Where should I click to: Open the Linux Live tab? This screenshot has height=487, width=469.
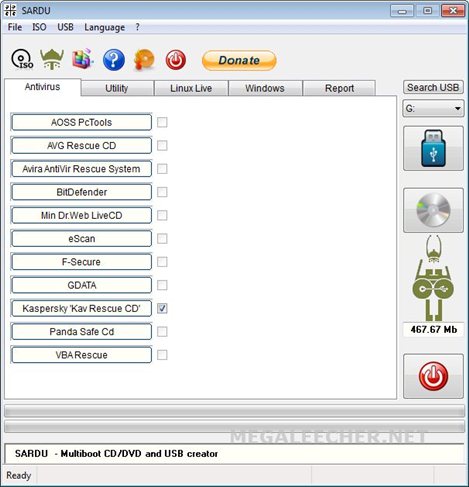click(x=191, y=88)
